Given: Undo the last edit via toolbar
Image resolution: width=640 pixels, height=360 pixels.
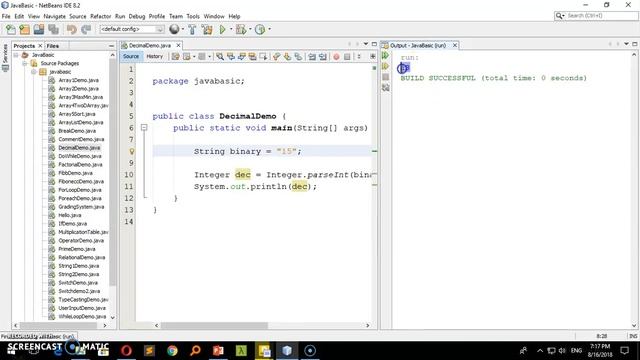Looking at the screenshot, I should (72, 29).
